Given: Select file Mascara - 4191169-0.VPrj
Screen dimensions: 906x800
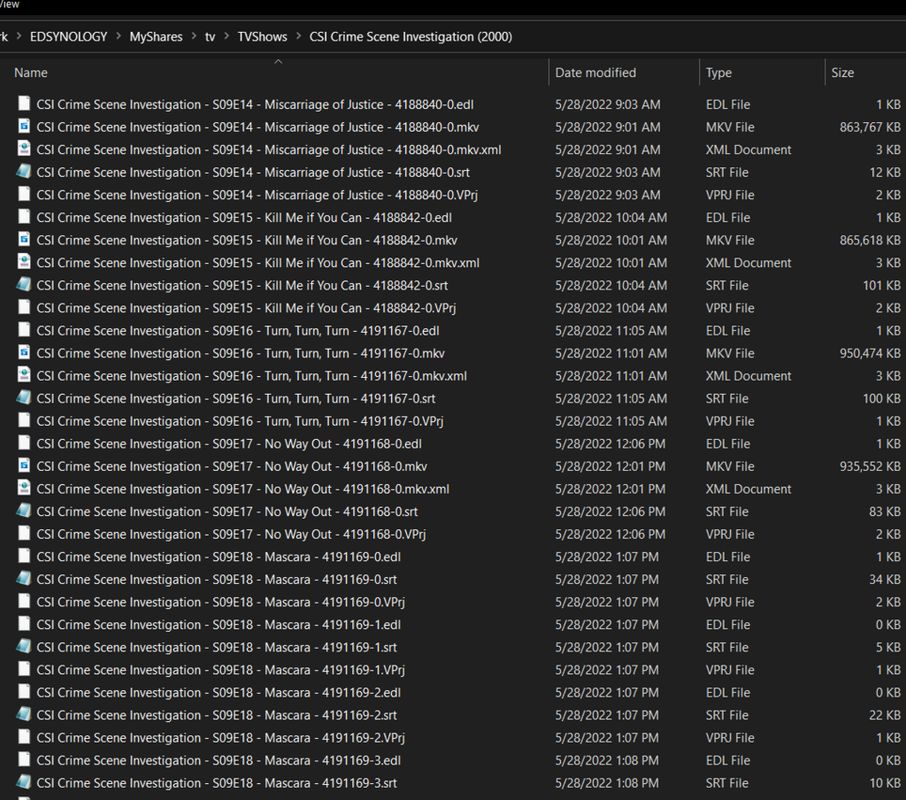Looking at the screenshot, I should [x=221, y=602].
